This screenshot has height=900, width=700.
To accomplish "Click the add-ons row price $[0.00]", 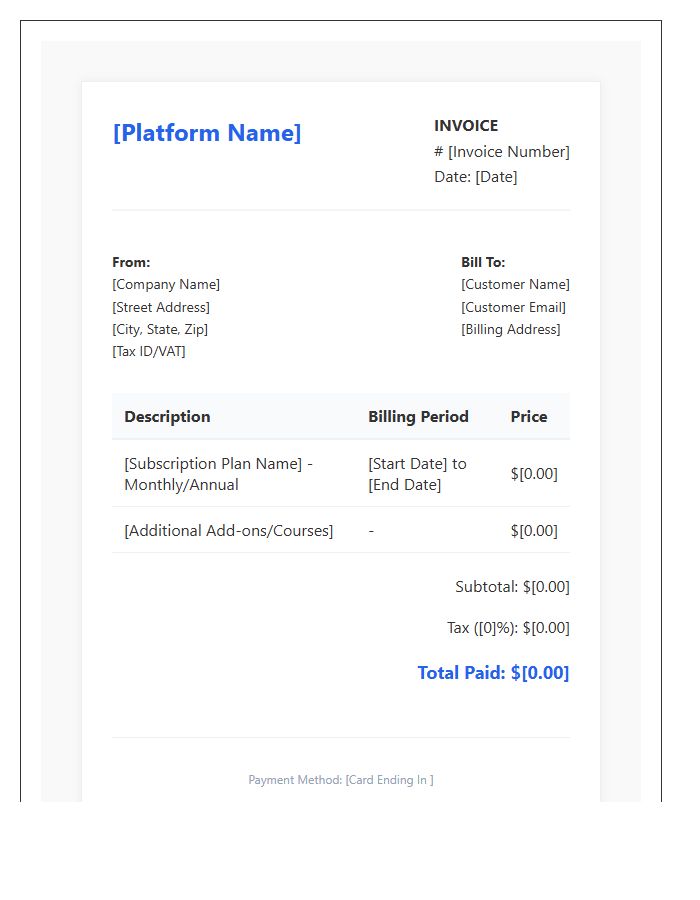I will tap(534, 530).
